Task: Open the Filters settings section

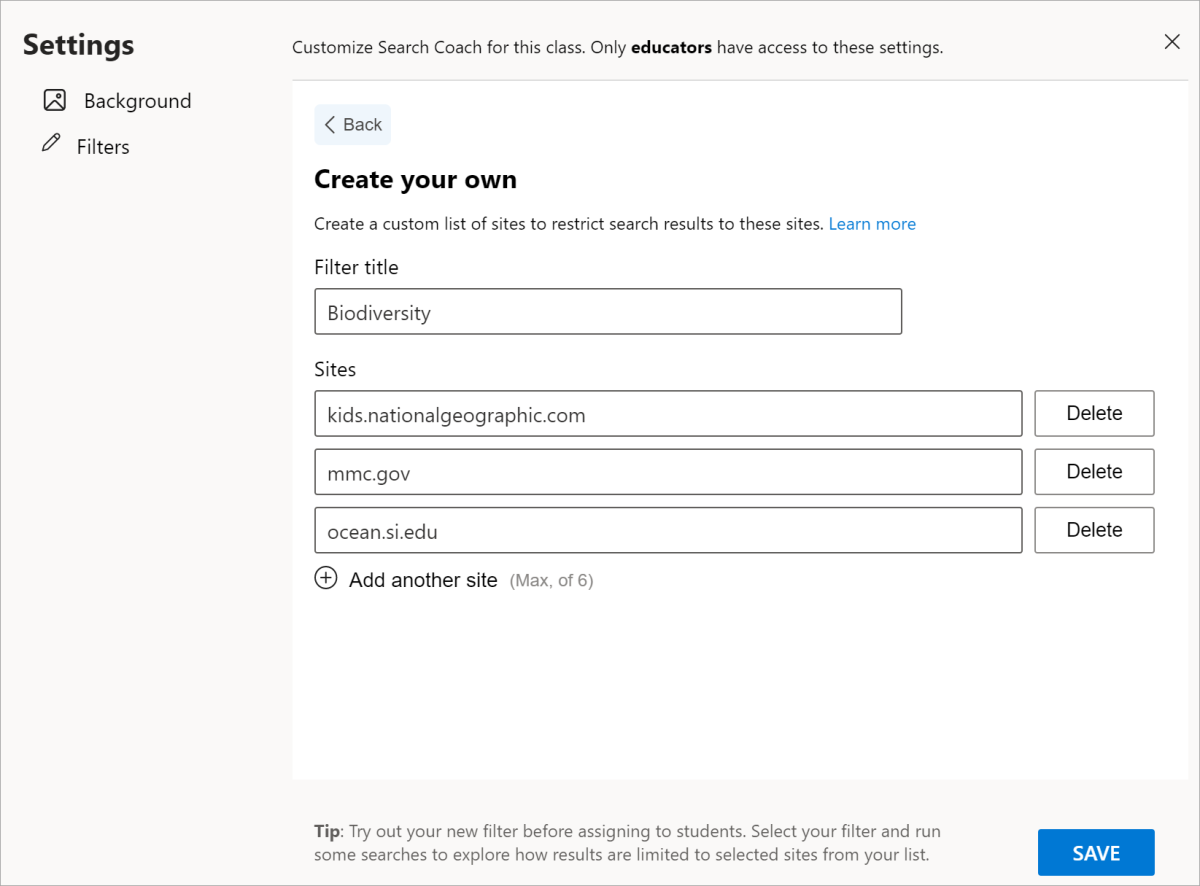Action: tap(86, 146)
